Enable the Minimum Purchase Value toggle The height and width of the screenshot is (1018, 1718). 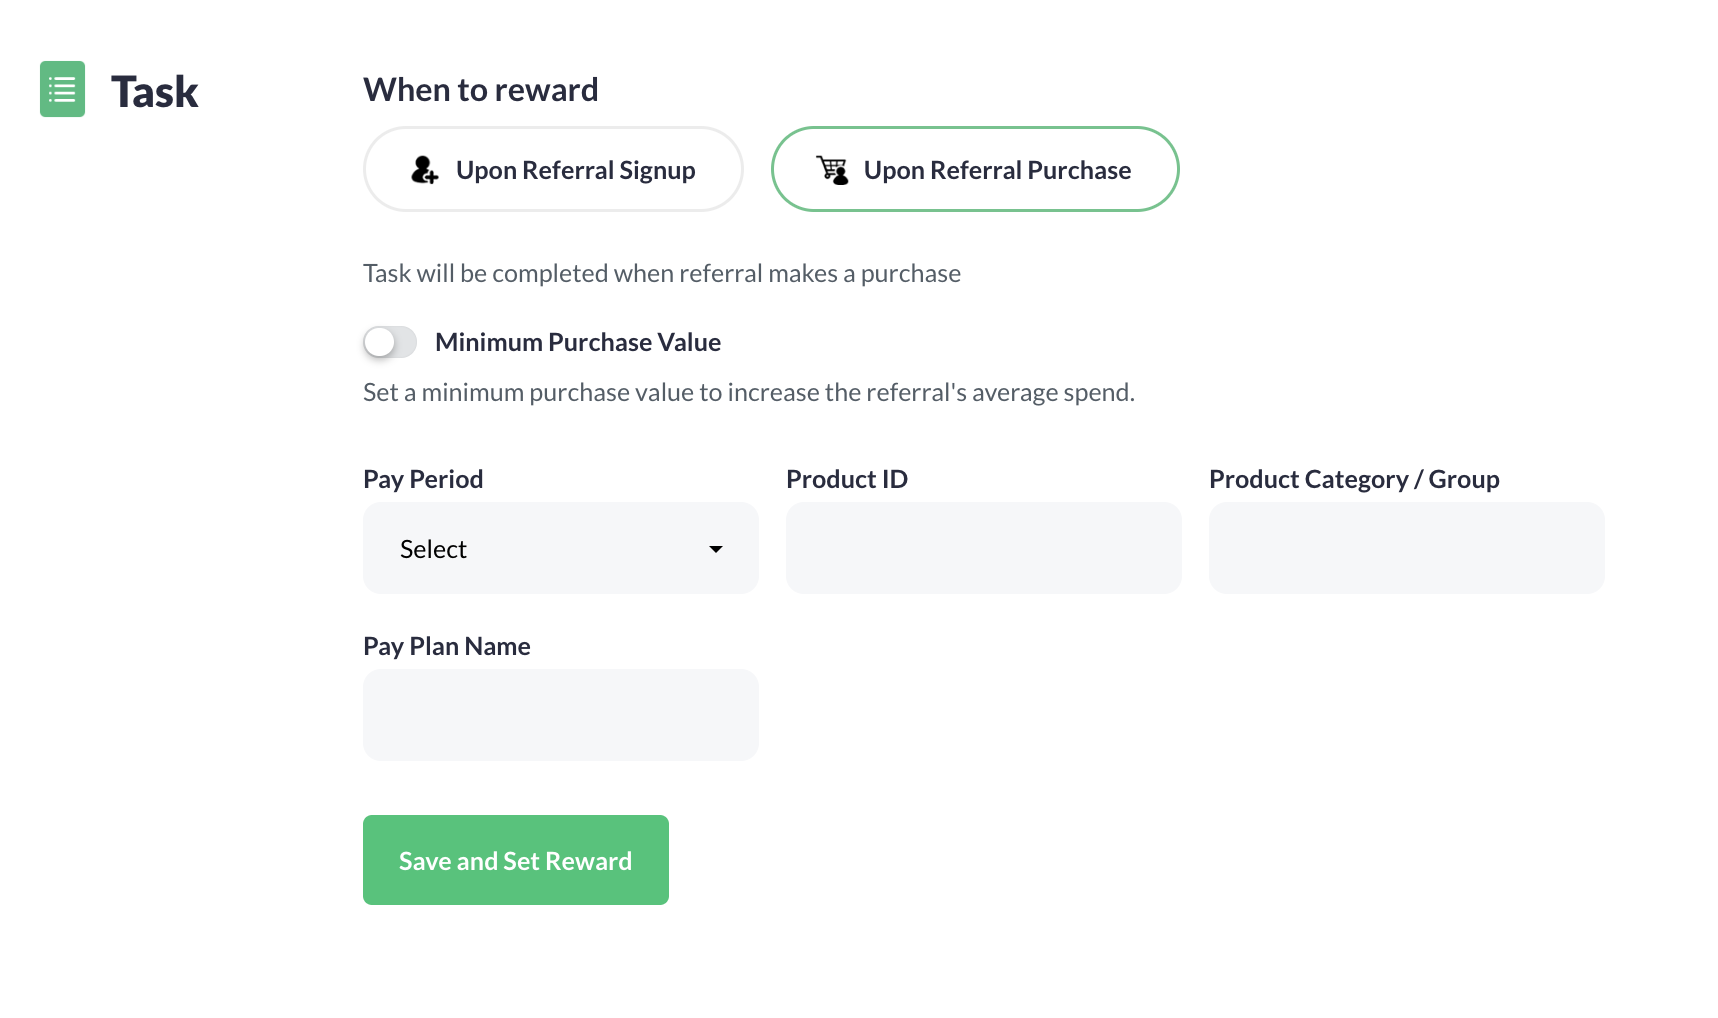point(389,341)
